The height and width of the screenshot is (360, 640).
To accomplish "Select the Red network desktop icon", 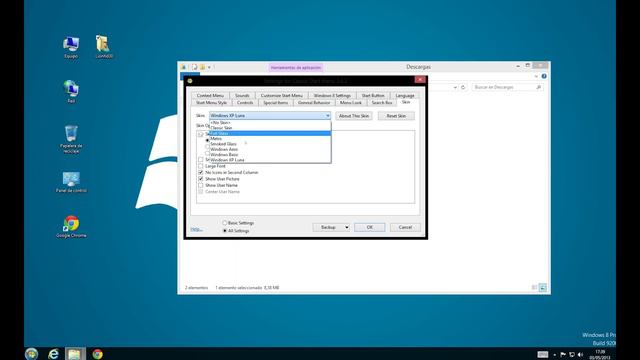I will pyautogui.click(x=71, y=91).
